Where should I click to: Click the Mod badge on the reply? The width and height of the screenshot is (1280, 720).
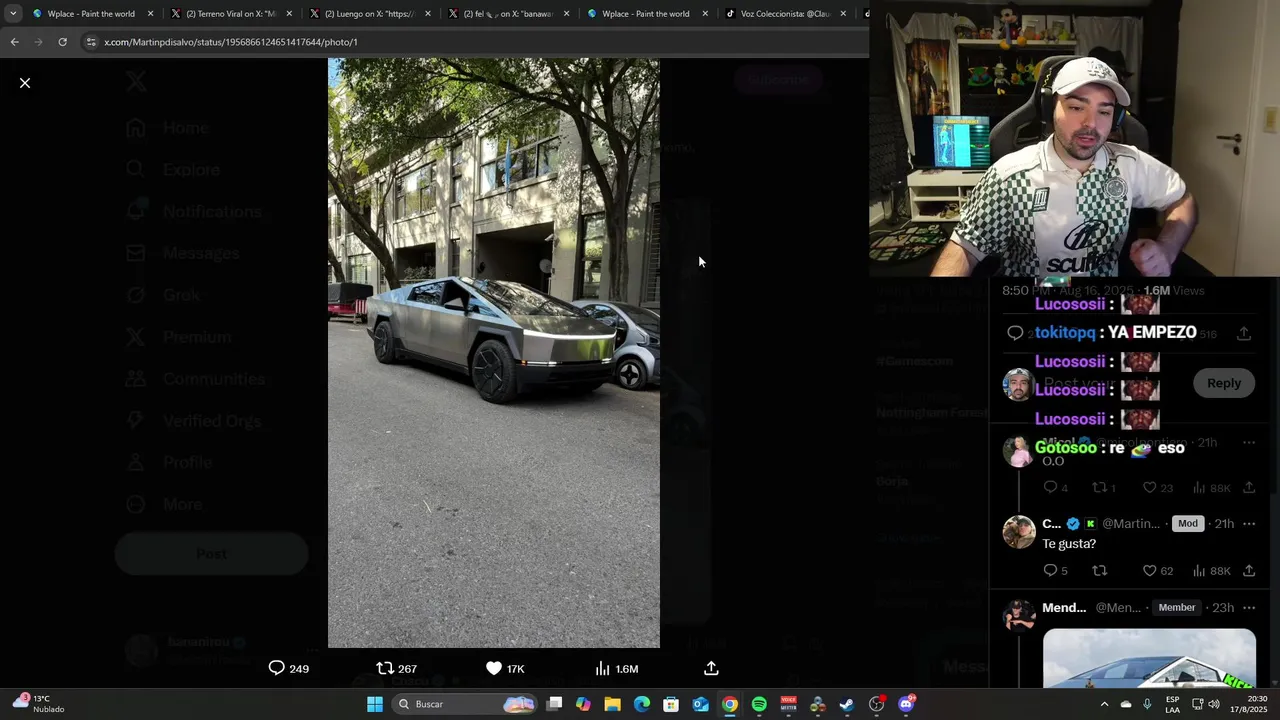tap(1187, 524)
